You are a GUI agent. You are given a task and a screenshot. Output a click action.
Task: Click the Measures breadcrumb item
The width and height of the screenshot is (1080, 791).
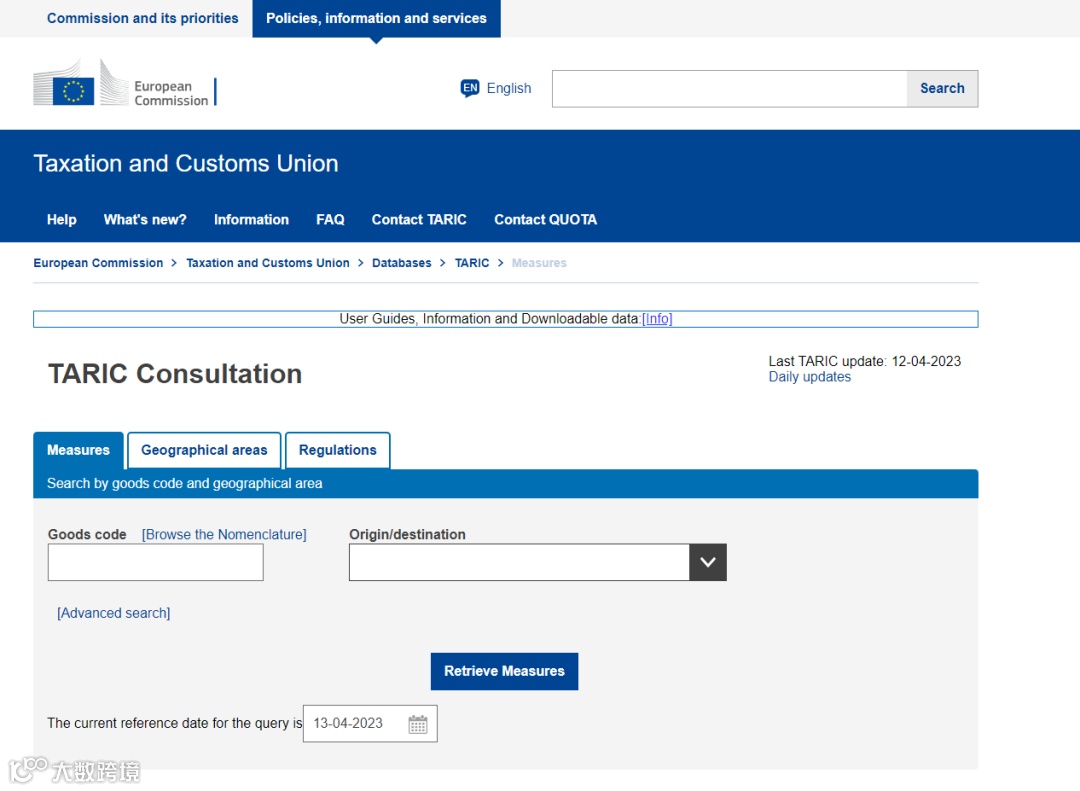coord(539,263)
